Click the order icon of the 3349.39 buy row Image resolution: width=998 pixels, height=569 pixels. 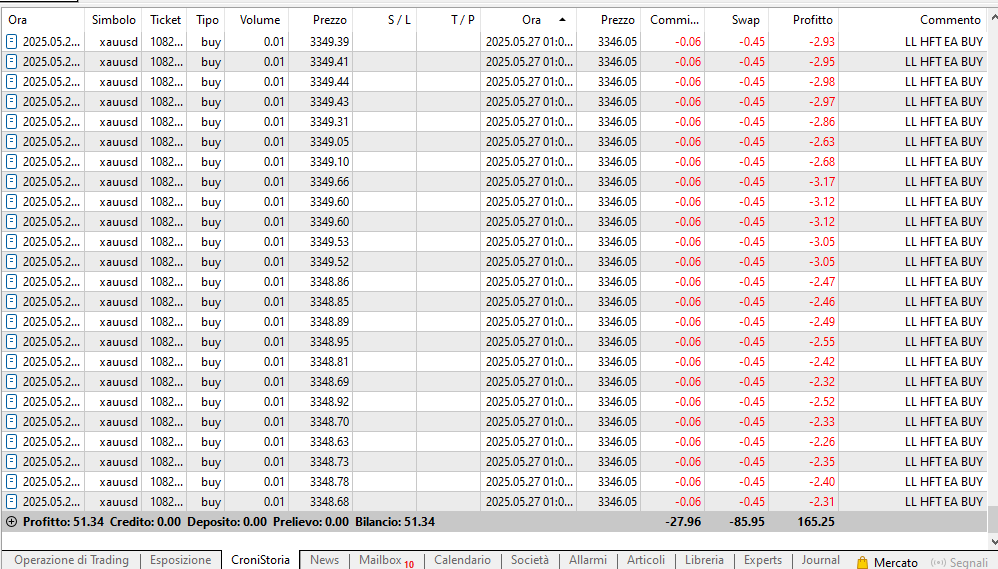point(11,42)
